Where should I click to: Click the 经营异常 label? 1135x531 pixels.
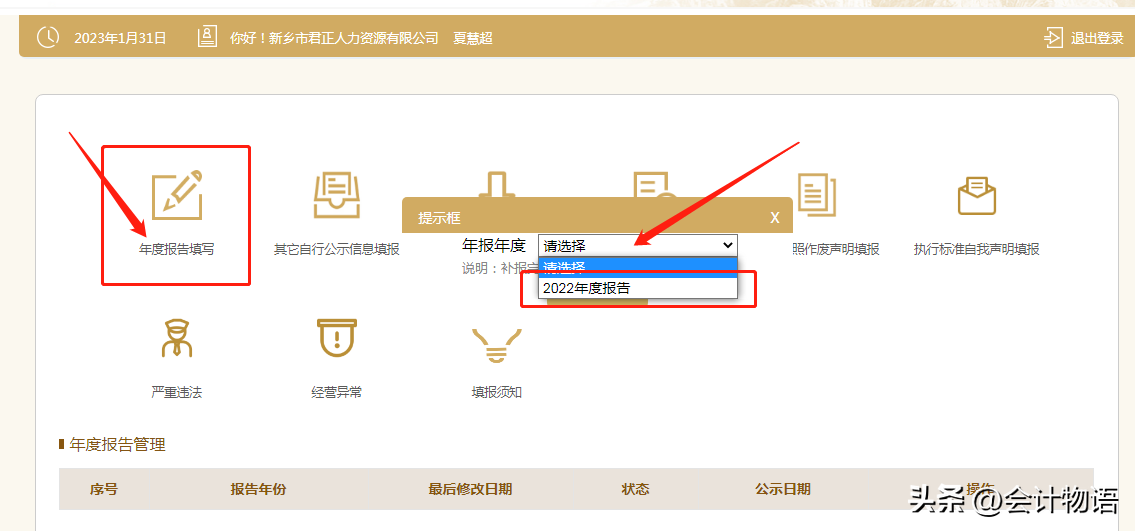click(337, 393)
